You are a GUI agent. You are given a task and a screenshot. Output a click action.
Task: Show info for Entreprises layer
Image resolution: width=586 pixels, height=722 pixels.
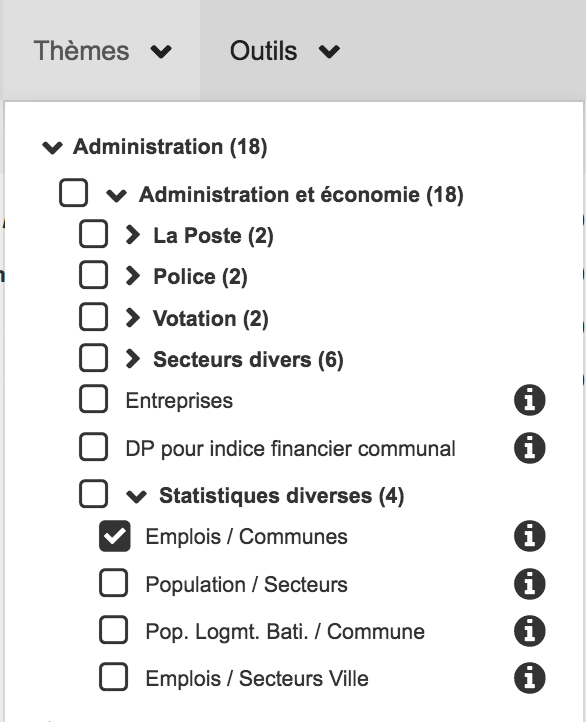[529, 400]
